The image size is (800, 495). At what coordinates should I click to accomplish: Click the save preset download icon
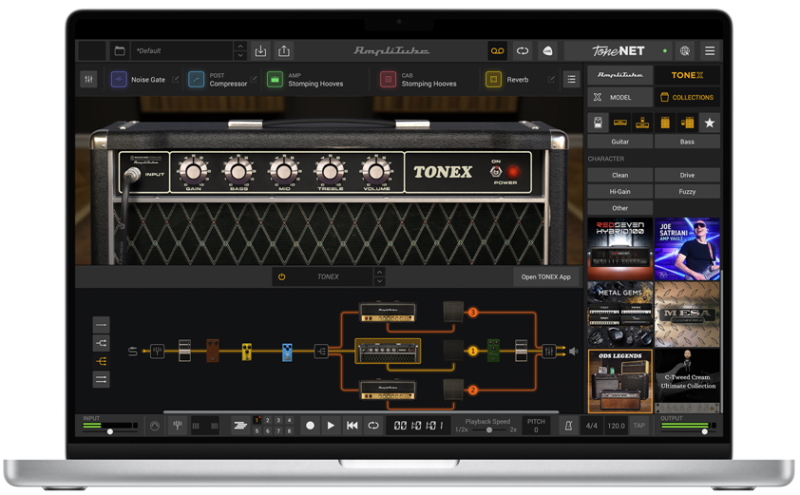click(x=261, y=51)
